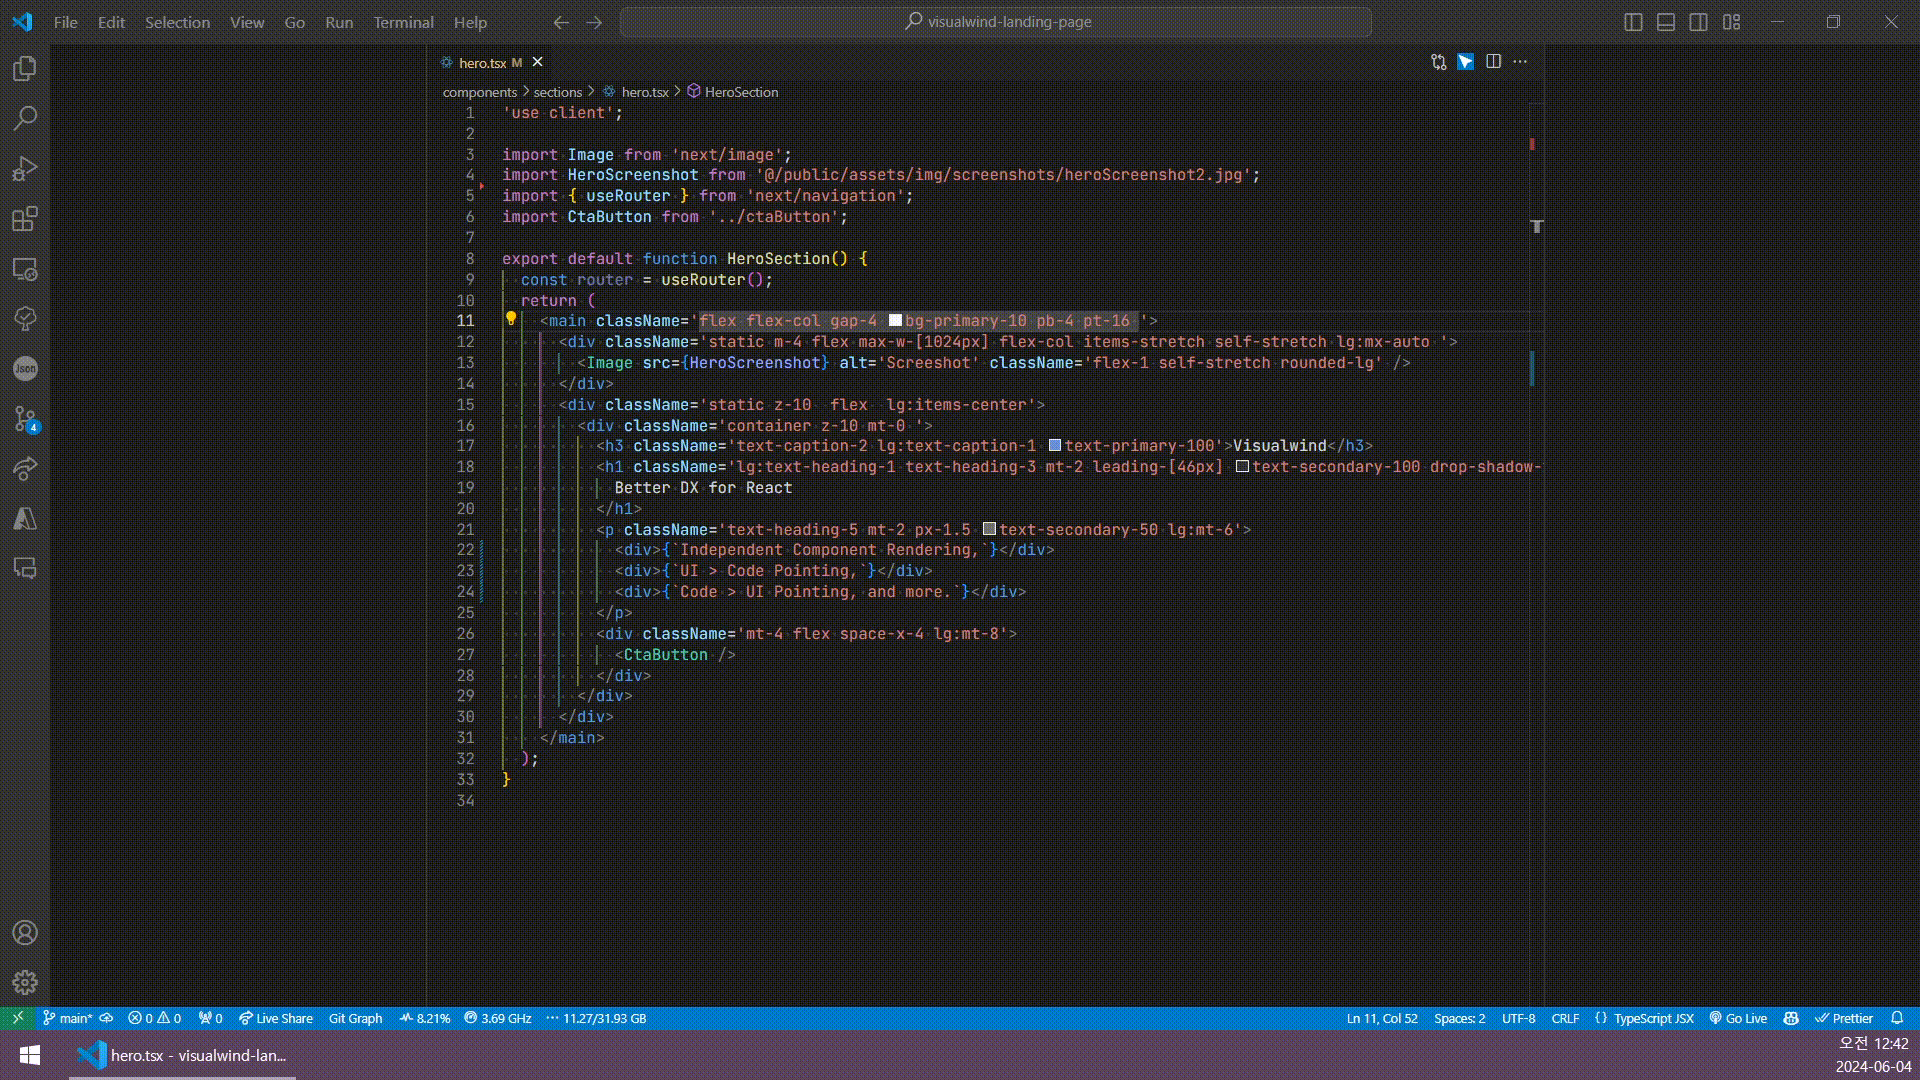
Task: Toggle Secondary Side Bar visibility
Action: coord(1698,22)
